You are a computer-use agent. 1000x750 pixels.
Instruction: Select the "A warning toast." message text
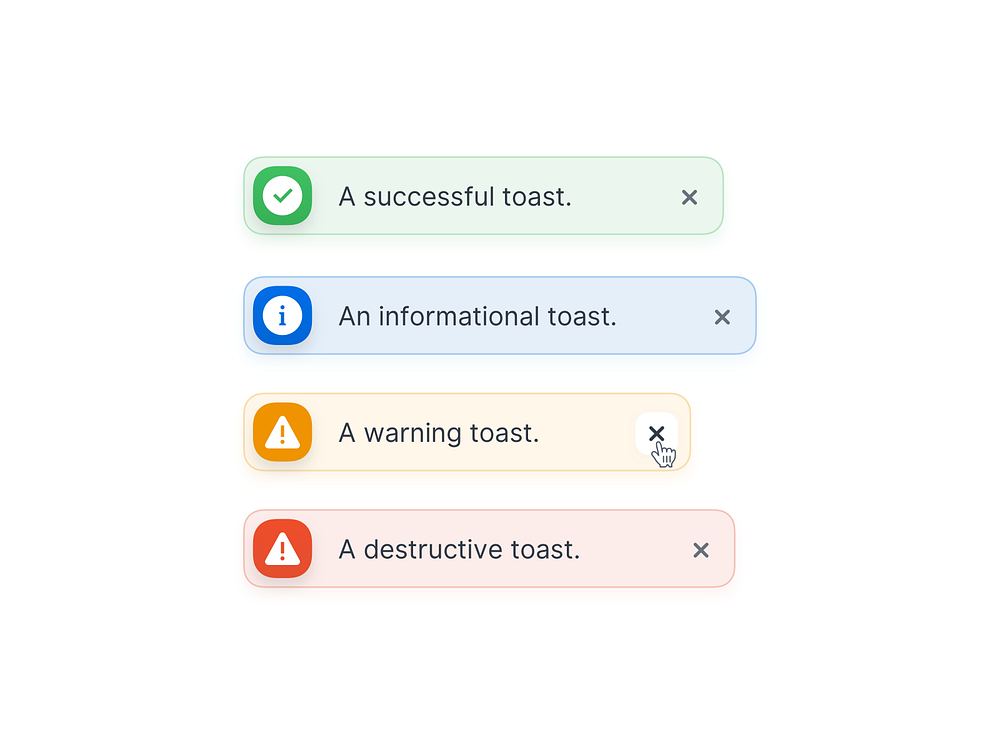point(440,432)
